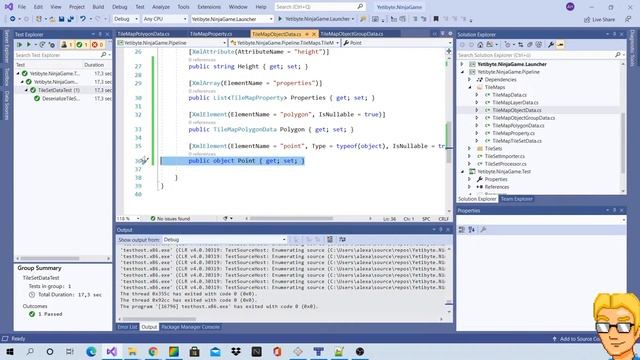Open the Analyze menu
The width and height of the screenshot is (640, 360).
coord(161,7)
